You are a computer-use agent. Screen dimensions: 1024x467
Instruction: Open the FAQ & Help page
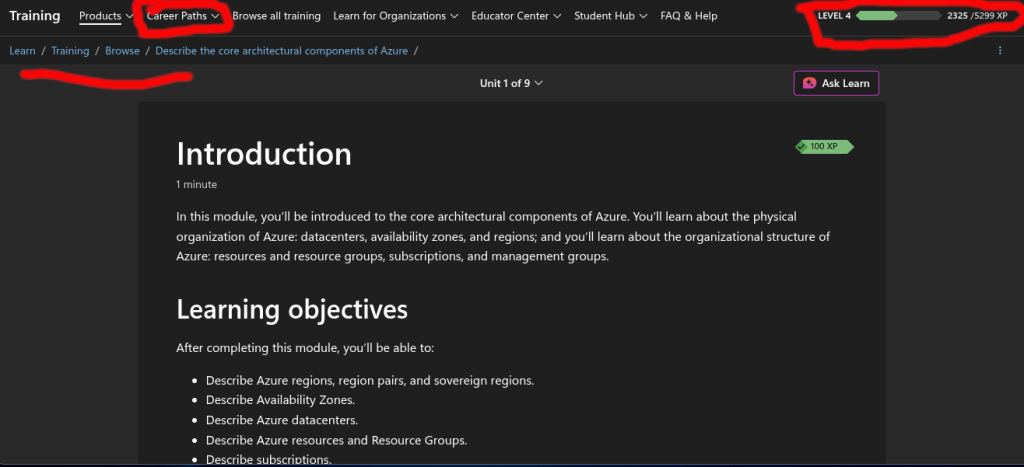tap(689, 16)
